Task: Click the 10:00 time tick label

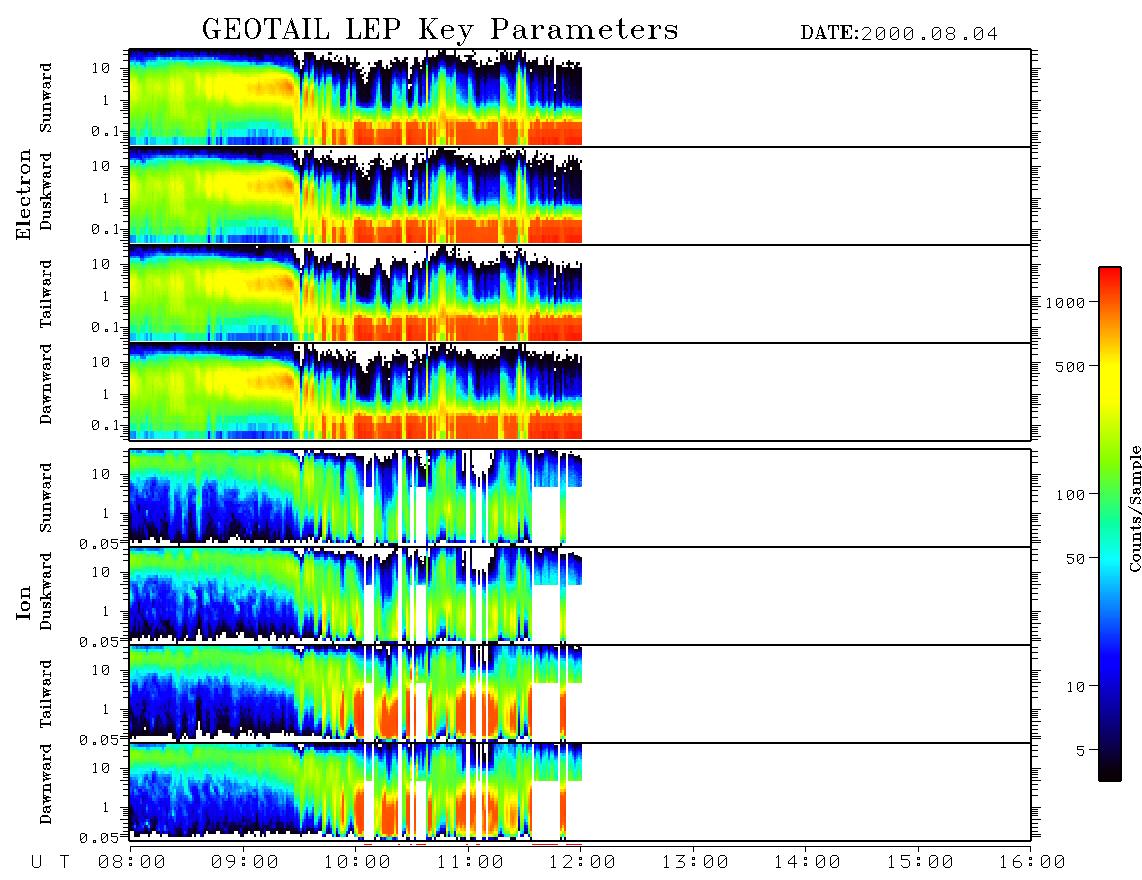Action: pyautogui.click(x=357, y=863)
